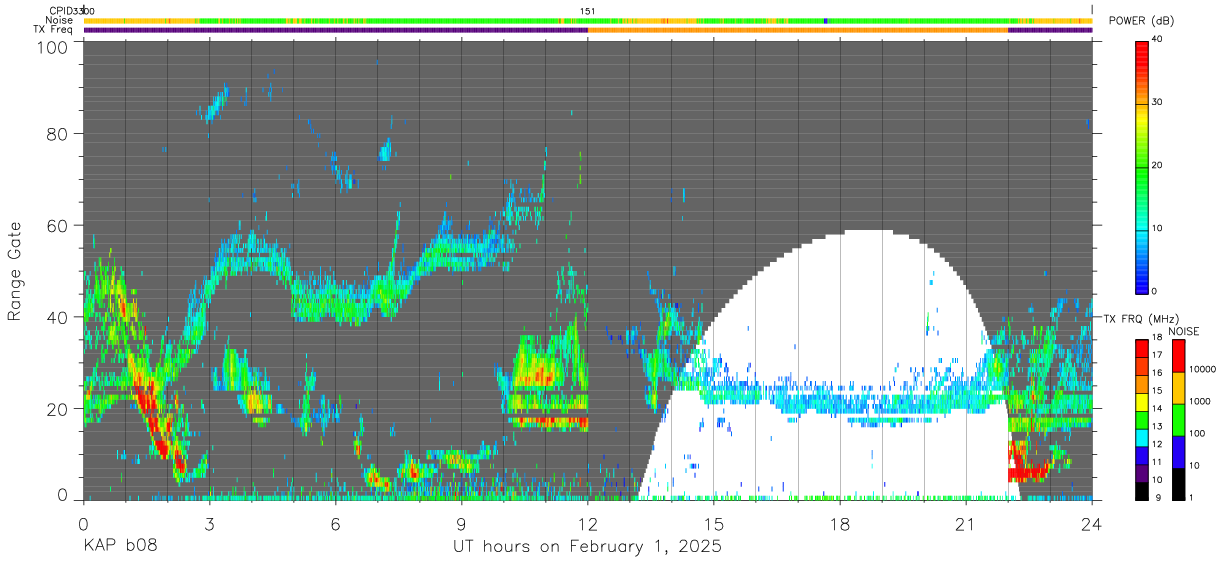Click the CPID label at top left
This screenshot has width=1228, height=567.
60,11
